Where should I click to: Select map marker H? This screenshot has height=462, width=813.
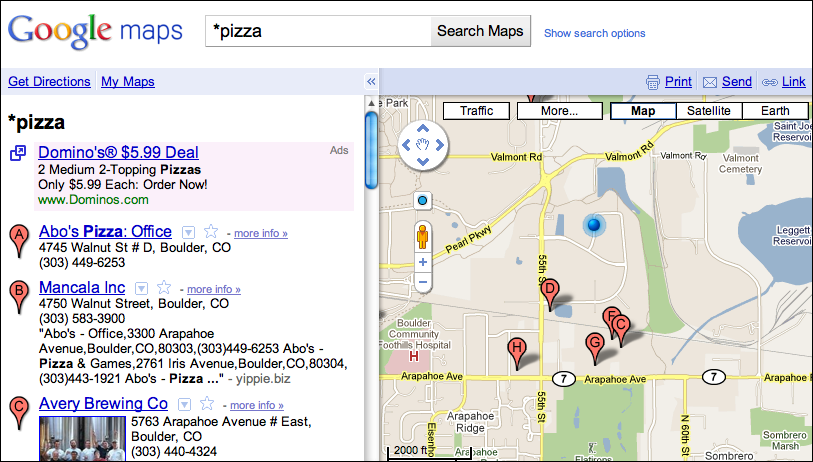click(x=517, y=353)
